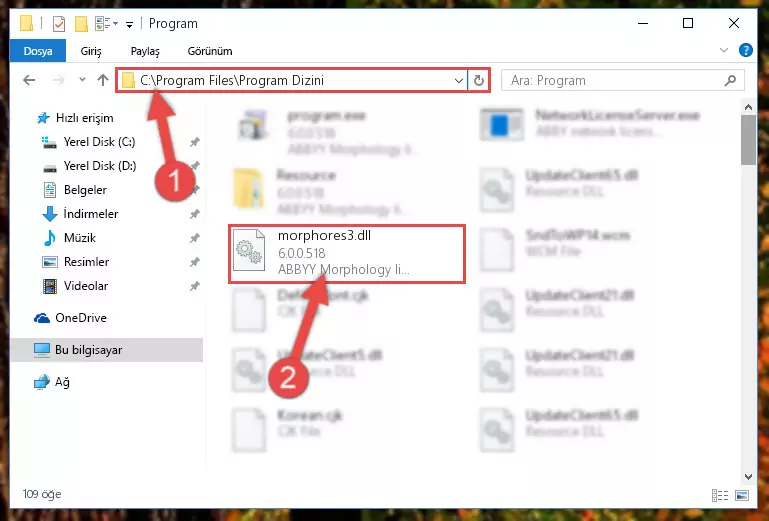
Task: Click the Ara: Program search box
Action: 622,80
